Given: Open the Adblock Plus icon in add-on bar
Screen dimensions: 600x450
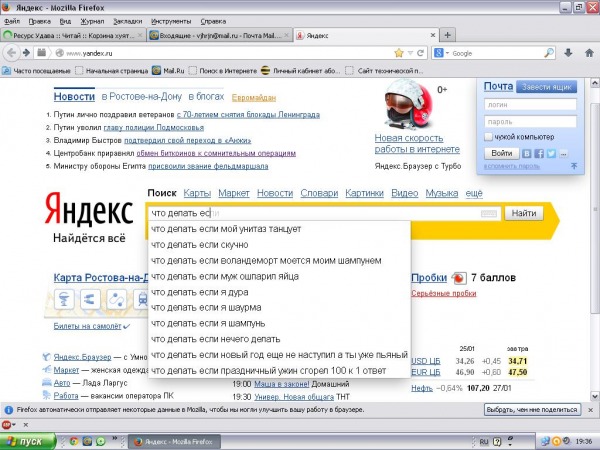Looking at the screenshot, I should coord(7,424).
